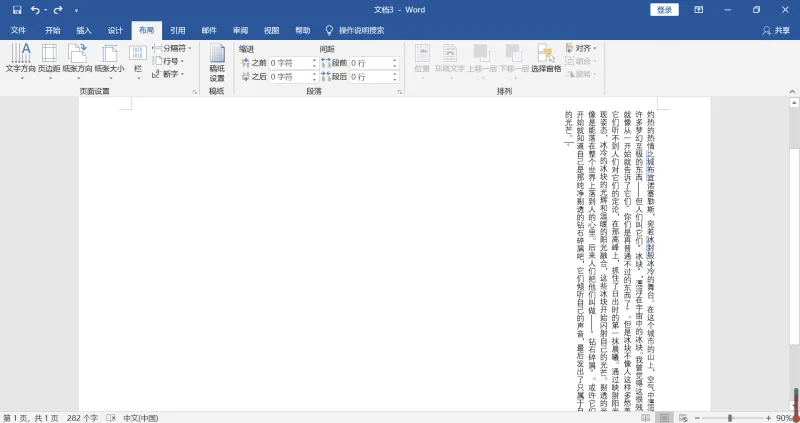Open the 页边距 margins menu
Viewport: 800px width, 423px height.
(x=49, y=61)
